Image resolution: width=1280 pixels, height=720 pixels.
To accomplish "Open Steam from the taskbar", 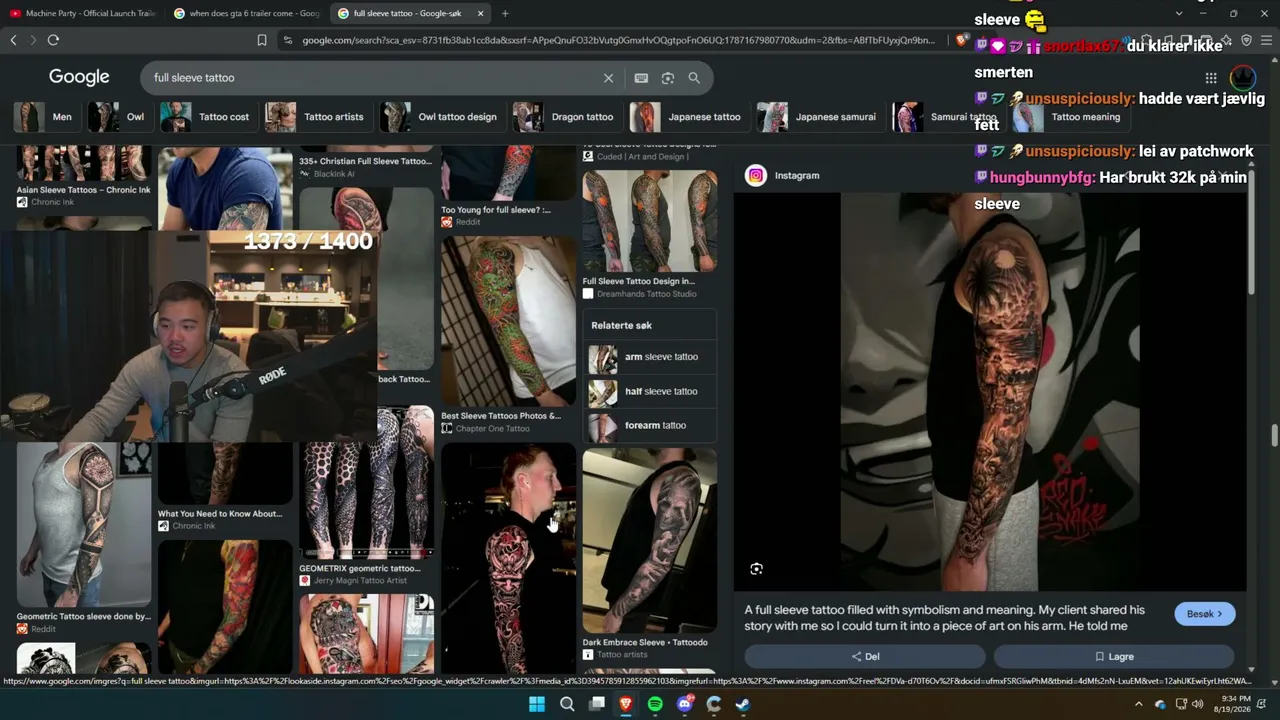I will [x=743, y=704].
